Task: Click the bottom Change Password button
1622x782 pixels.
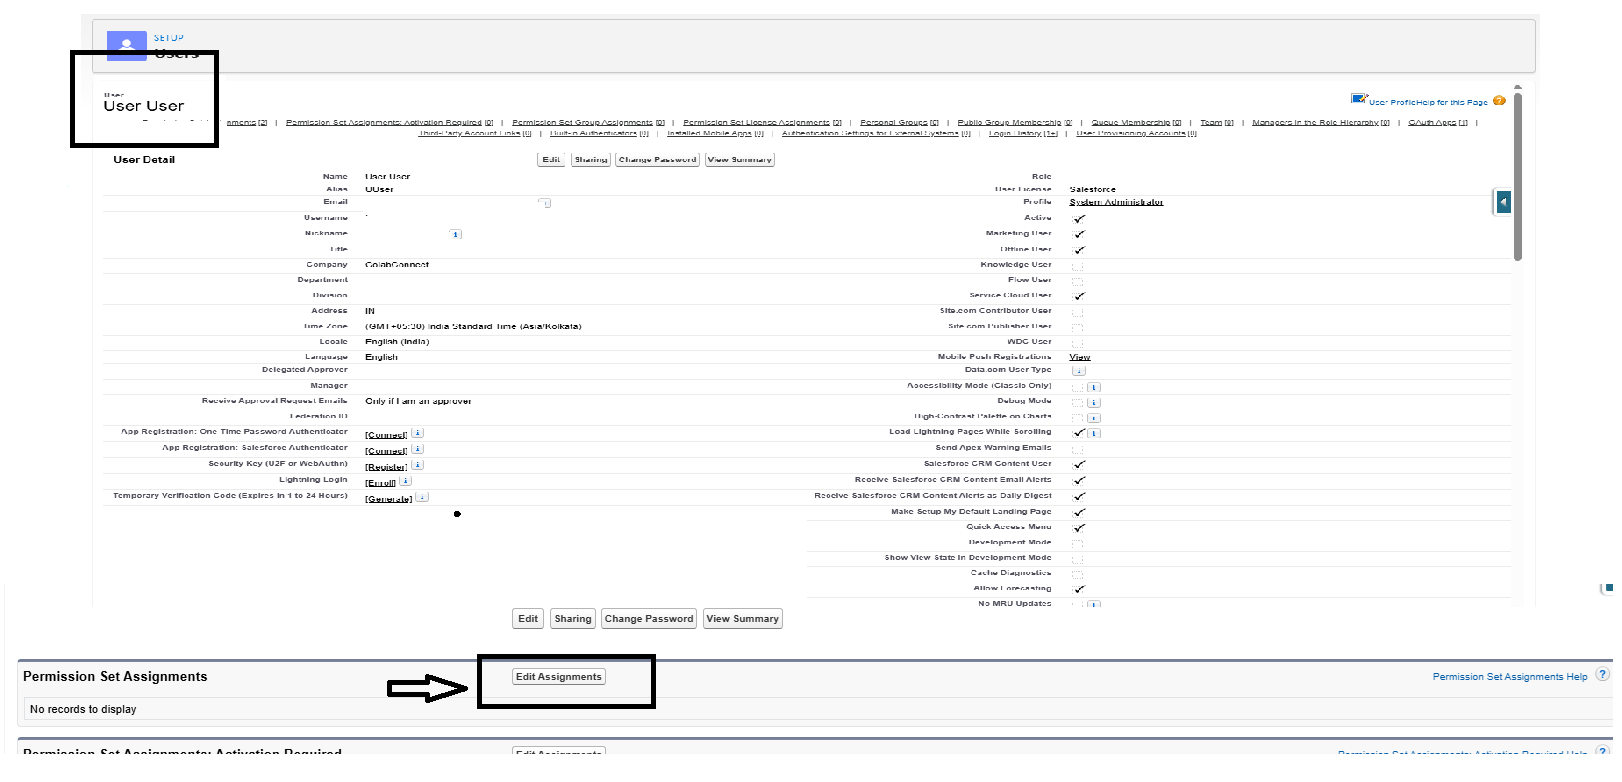Action: pos(648,619)
